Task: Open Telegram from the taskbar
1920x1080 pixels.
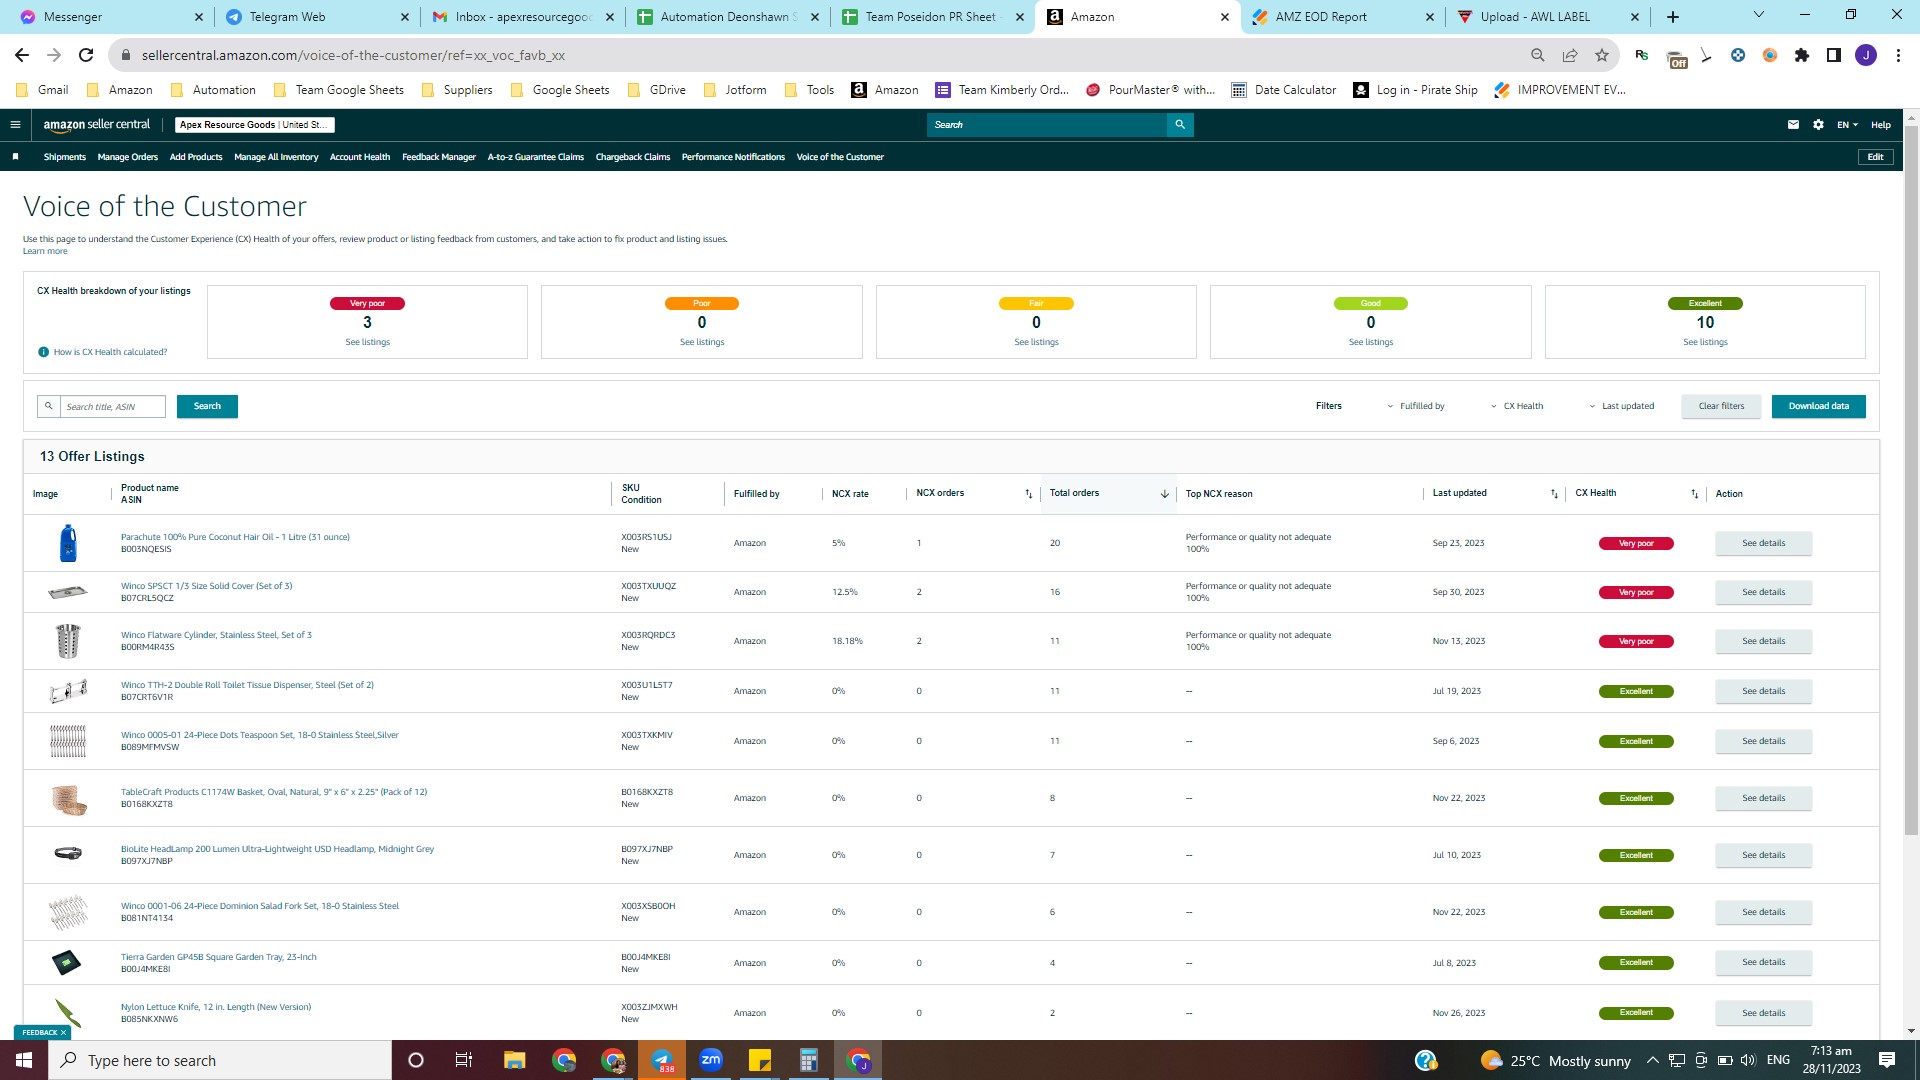Action: (662, 1060)
